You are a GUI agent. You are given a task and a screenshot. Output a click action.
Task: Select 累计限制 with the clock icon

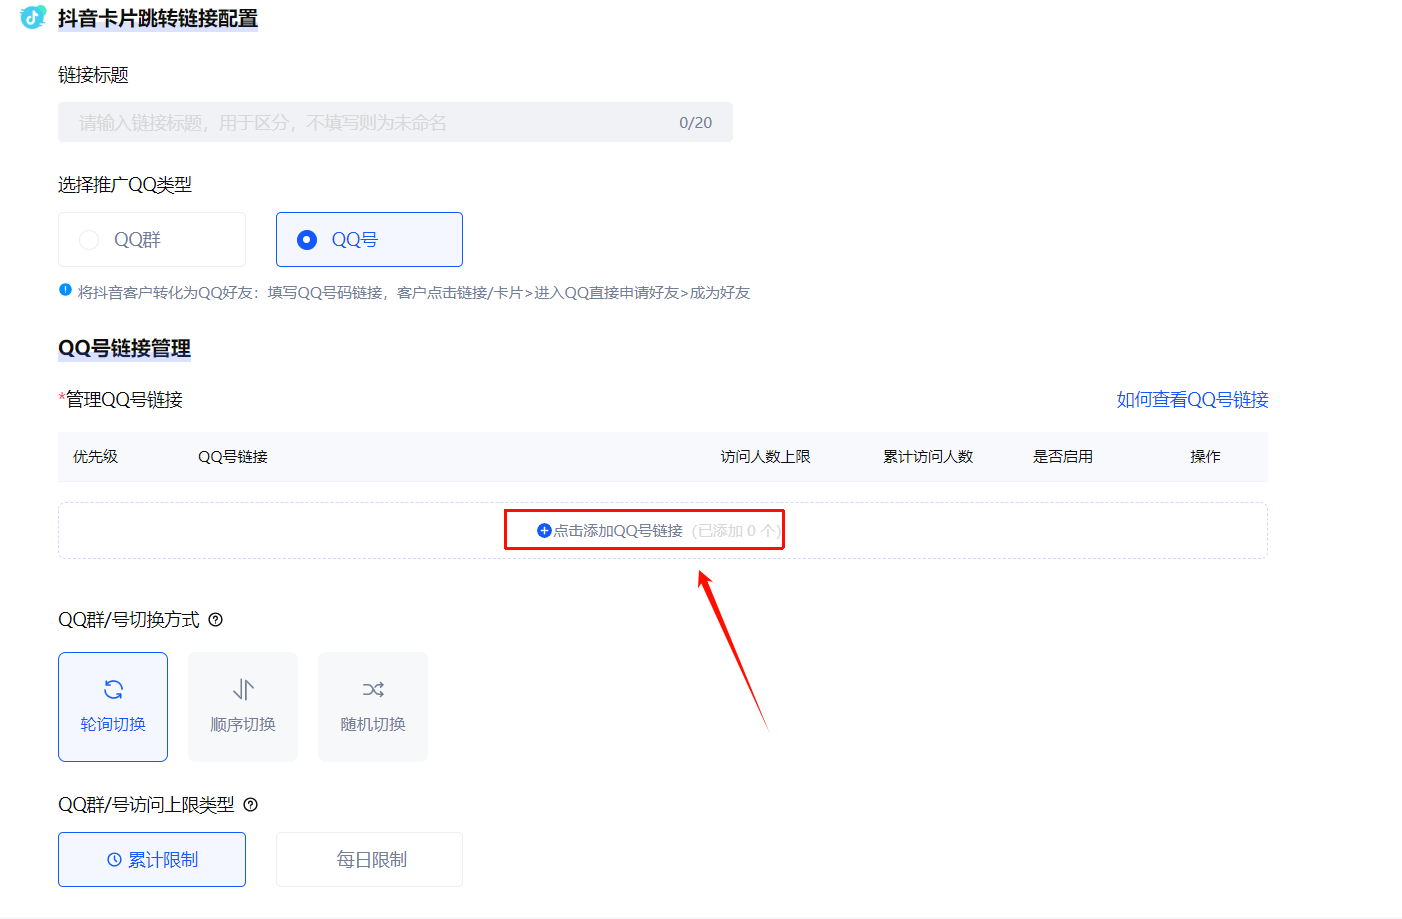(x=152, y=859)
